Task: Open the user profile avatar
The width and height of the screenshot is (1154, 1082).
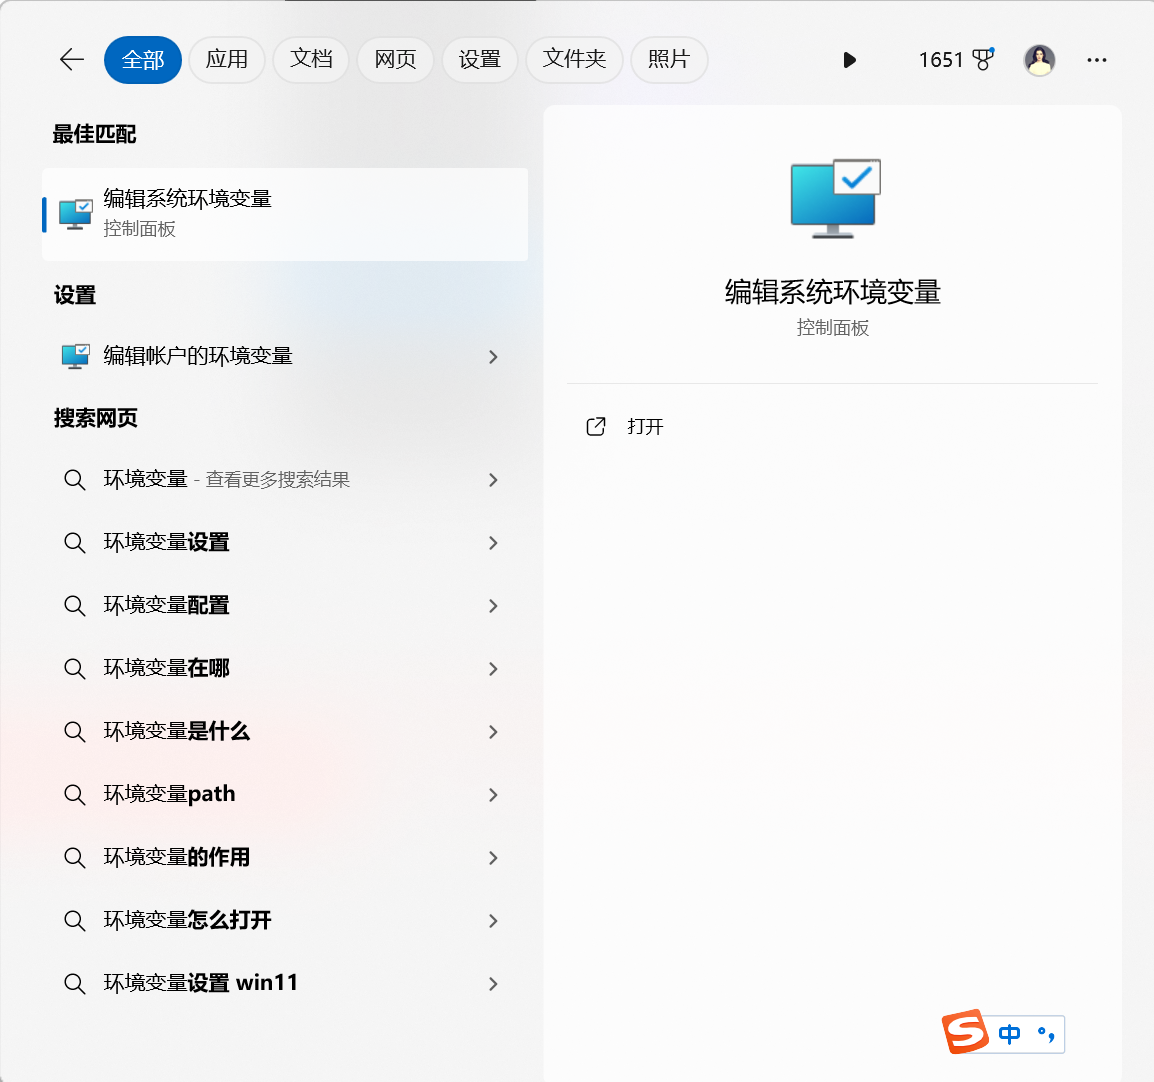Action: (1039, 60)
